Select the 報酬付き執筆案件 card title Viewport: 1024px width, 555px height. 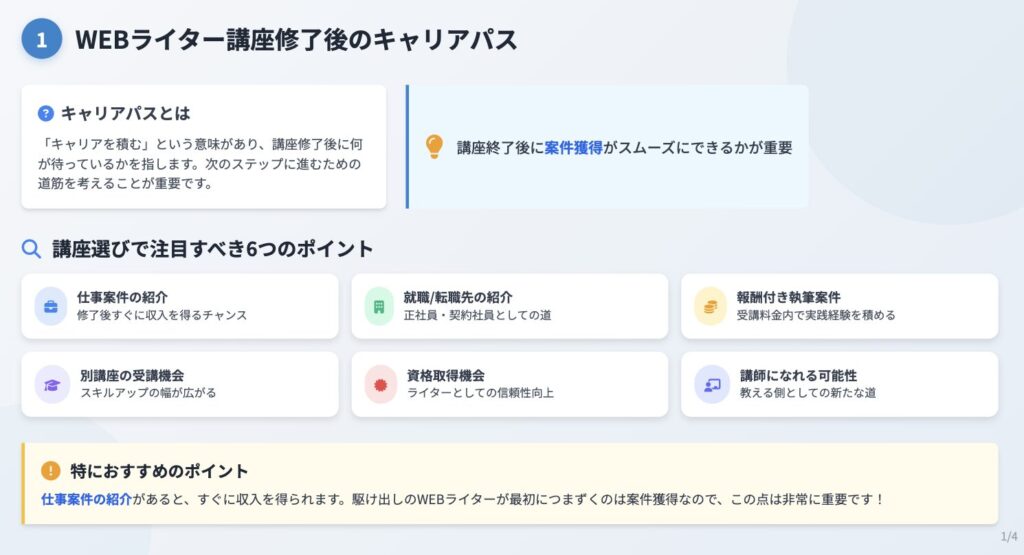[788, 297]
